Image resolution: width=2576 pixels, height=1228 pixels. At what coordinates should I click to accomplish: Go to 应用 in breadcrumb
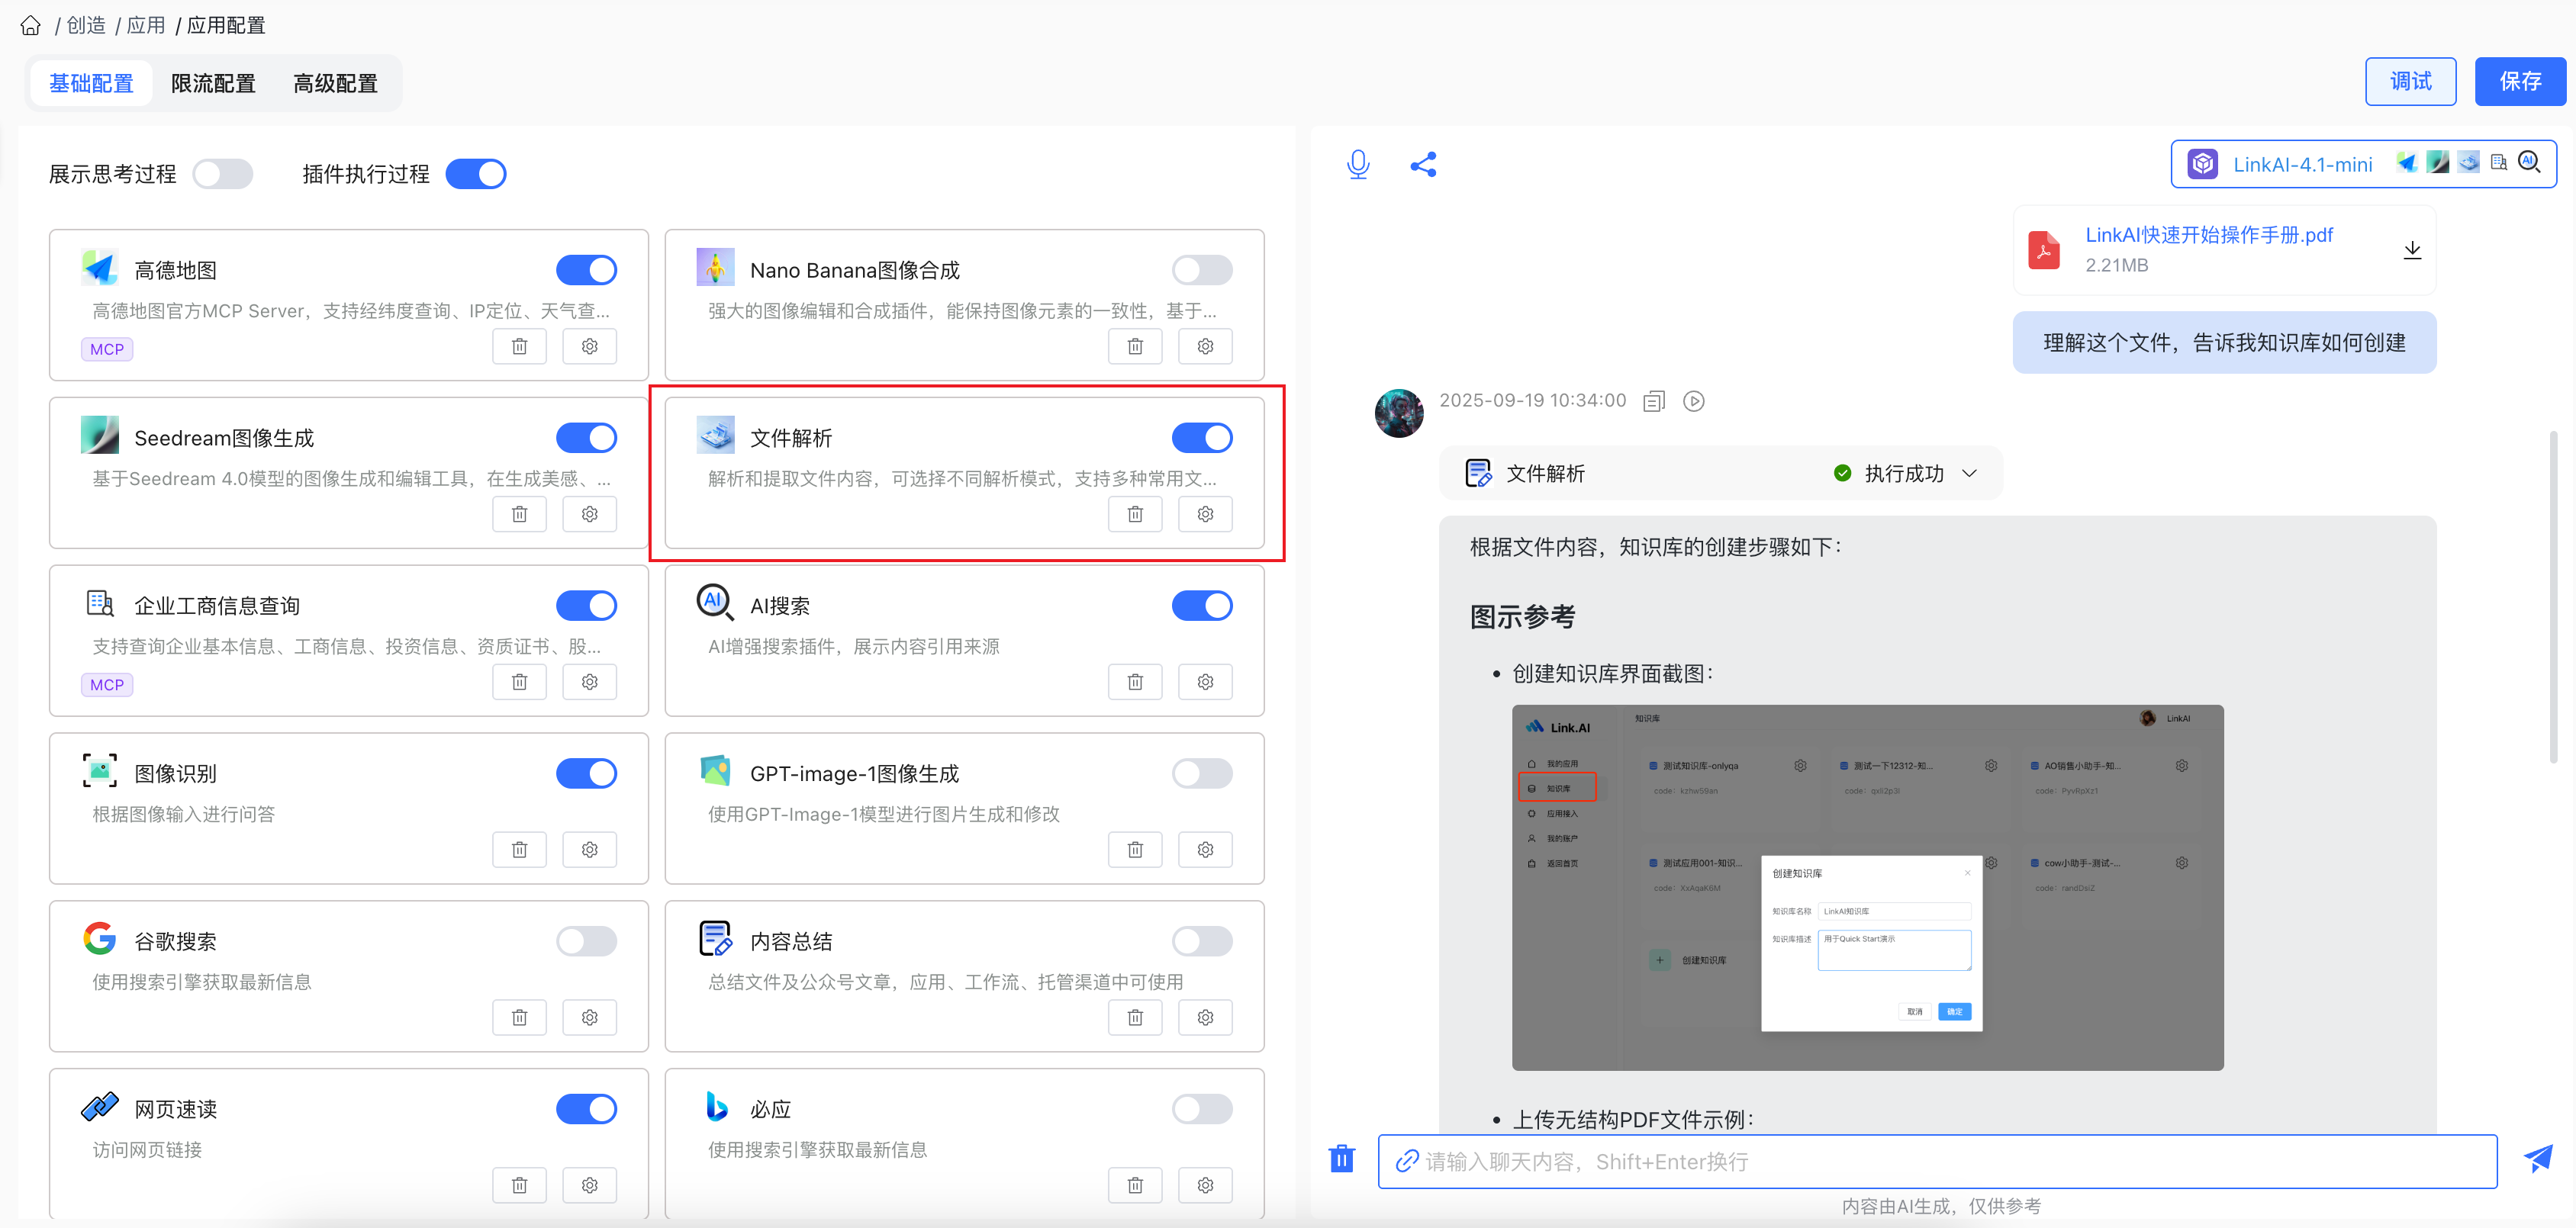coord(146,25)
